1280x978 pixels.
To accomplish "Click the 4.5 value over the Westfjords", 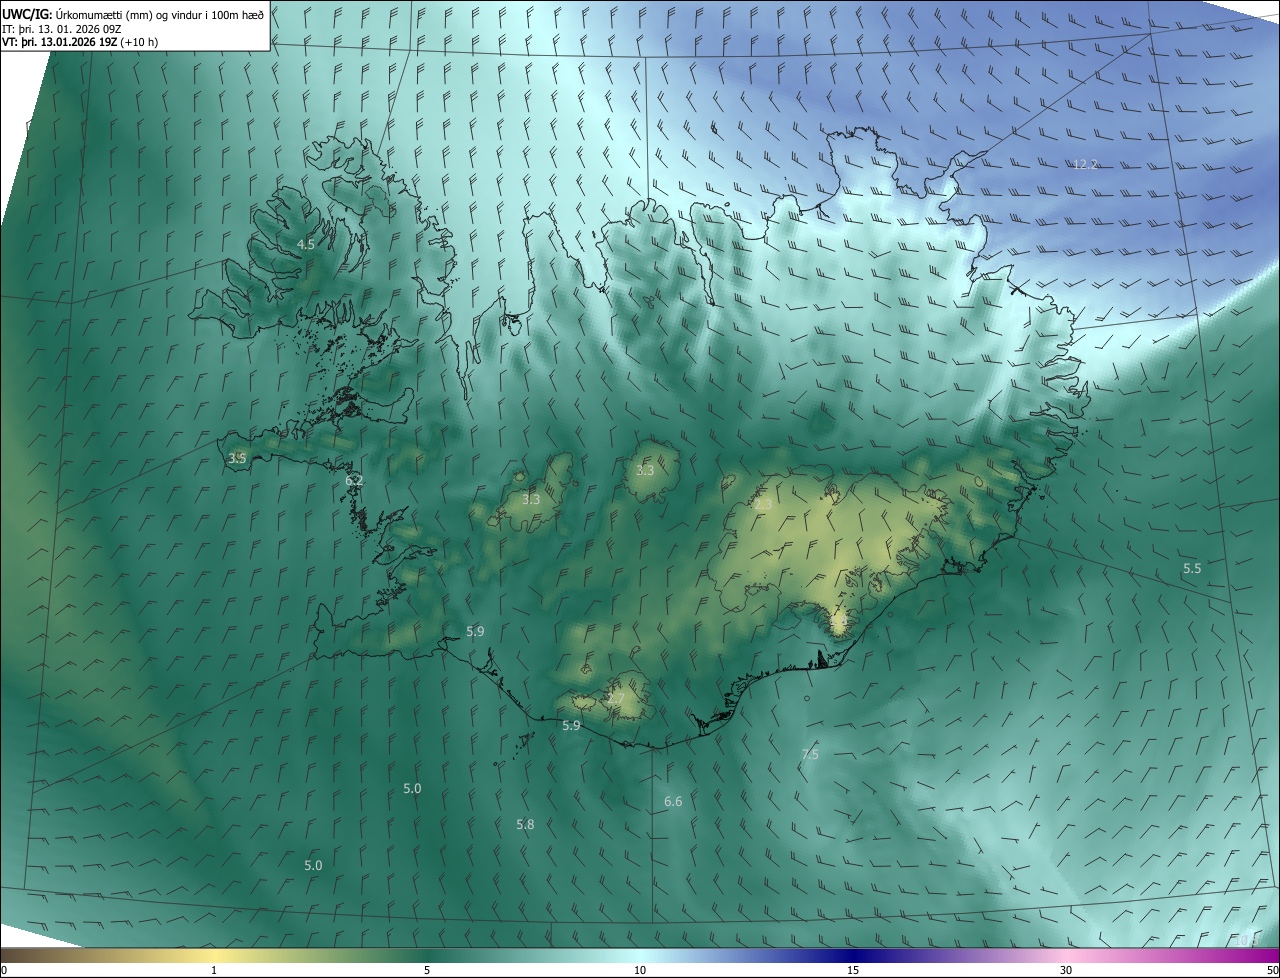I will (306, 244).
